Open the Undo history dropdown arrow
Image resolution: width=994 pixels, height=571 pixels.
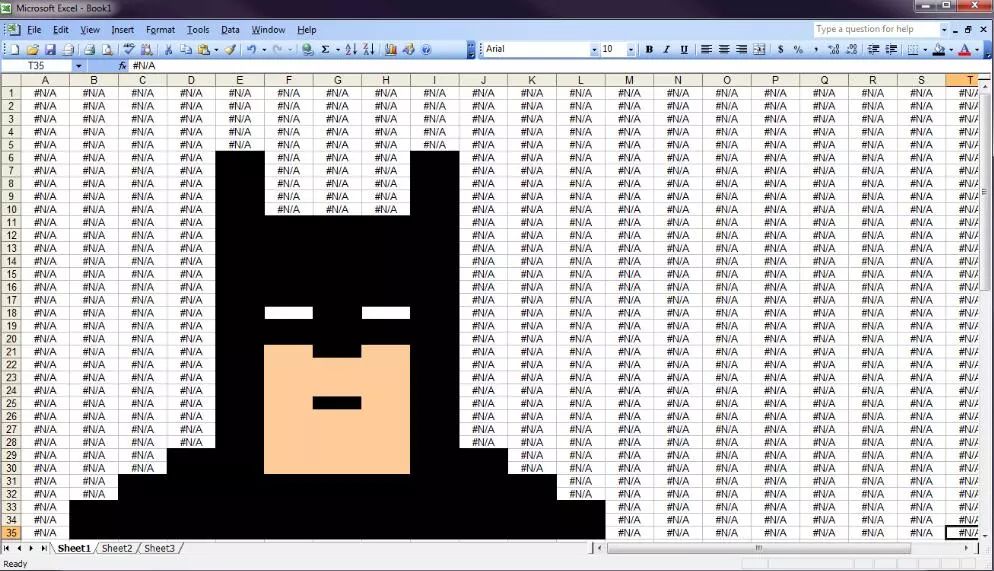point(264,49)
